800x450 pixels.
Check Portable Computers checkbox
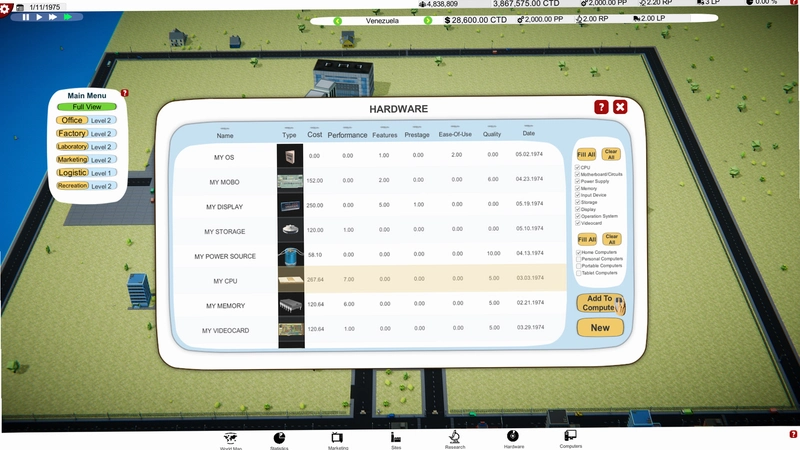[579, 266]
